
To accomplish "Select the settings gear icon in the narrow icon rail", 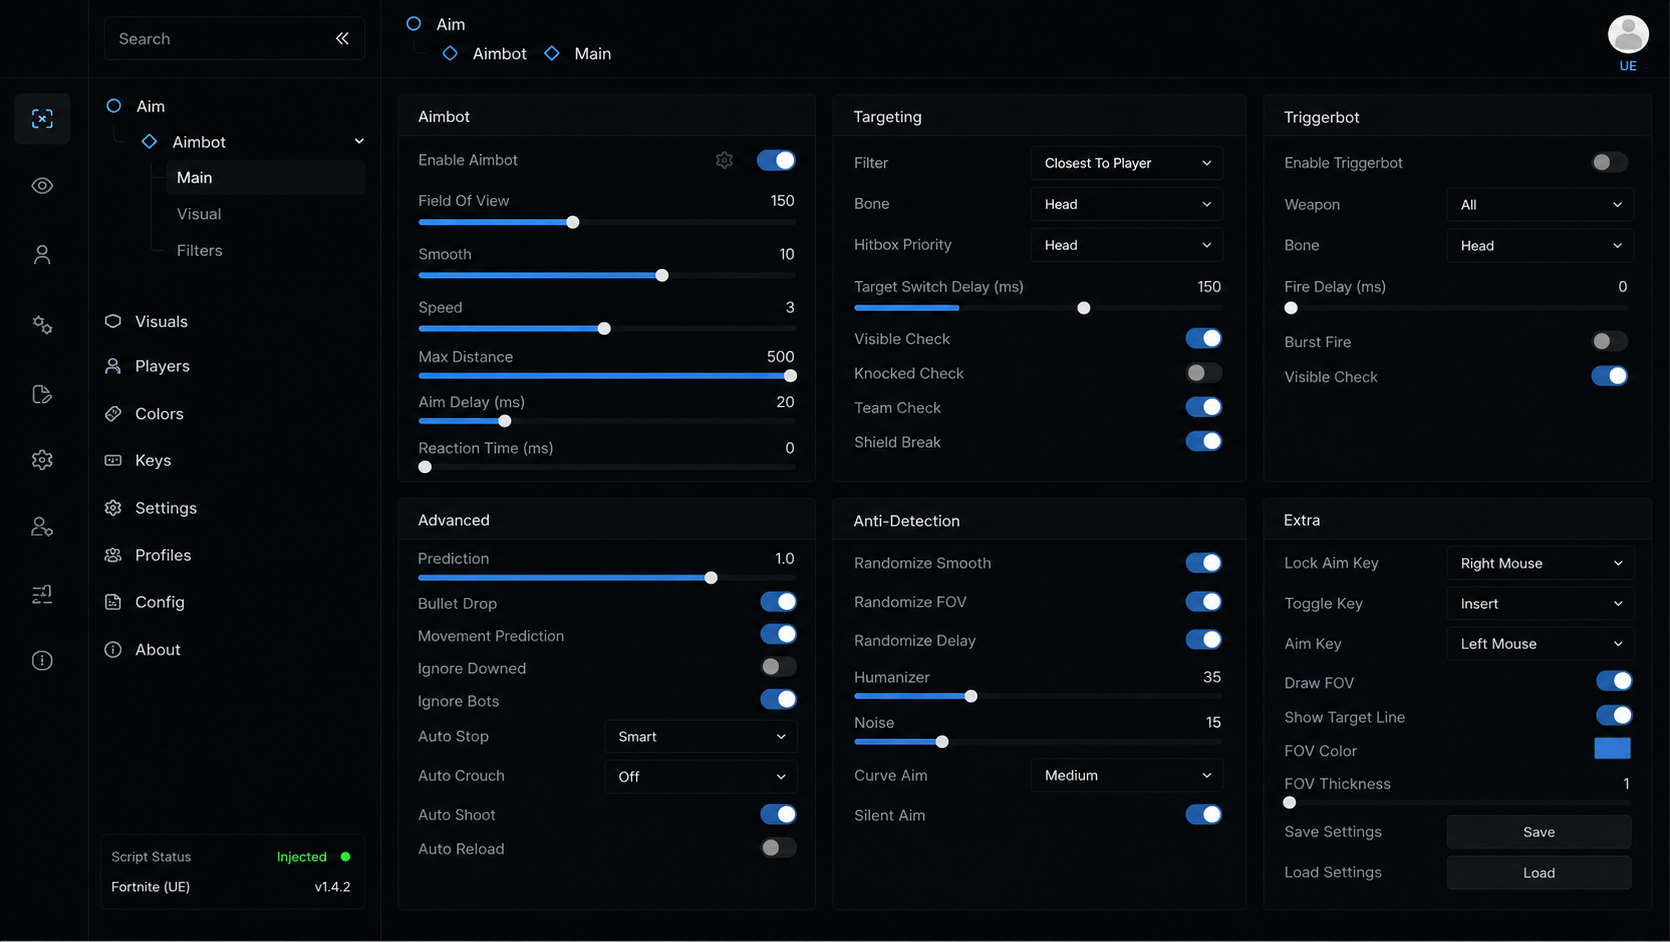I will pyautogui.click(x=42, y=460).
